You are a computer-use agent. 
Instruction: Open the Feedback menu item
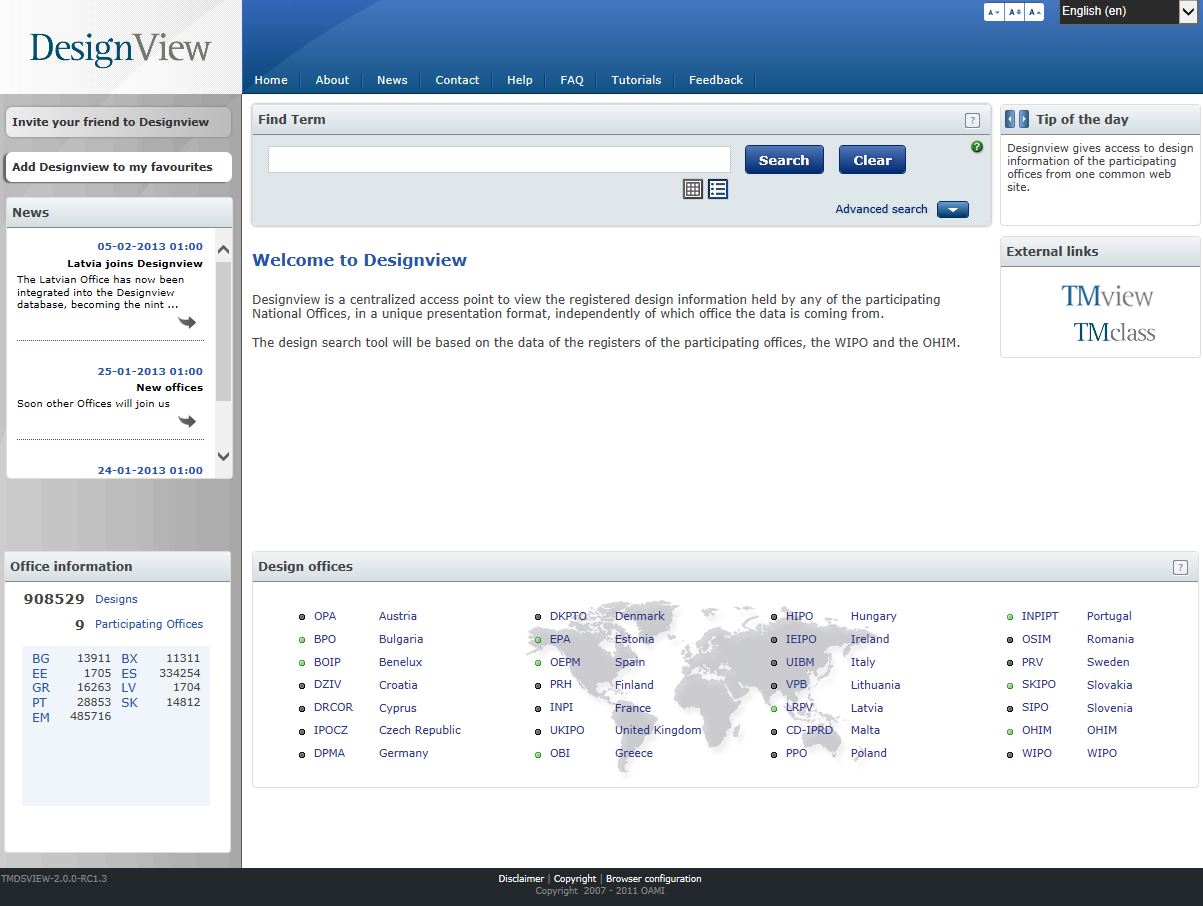716,80
